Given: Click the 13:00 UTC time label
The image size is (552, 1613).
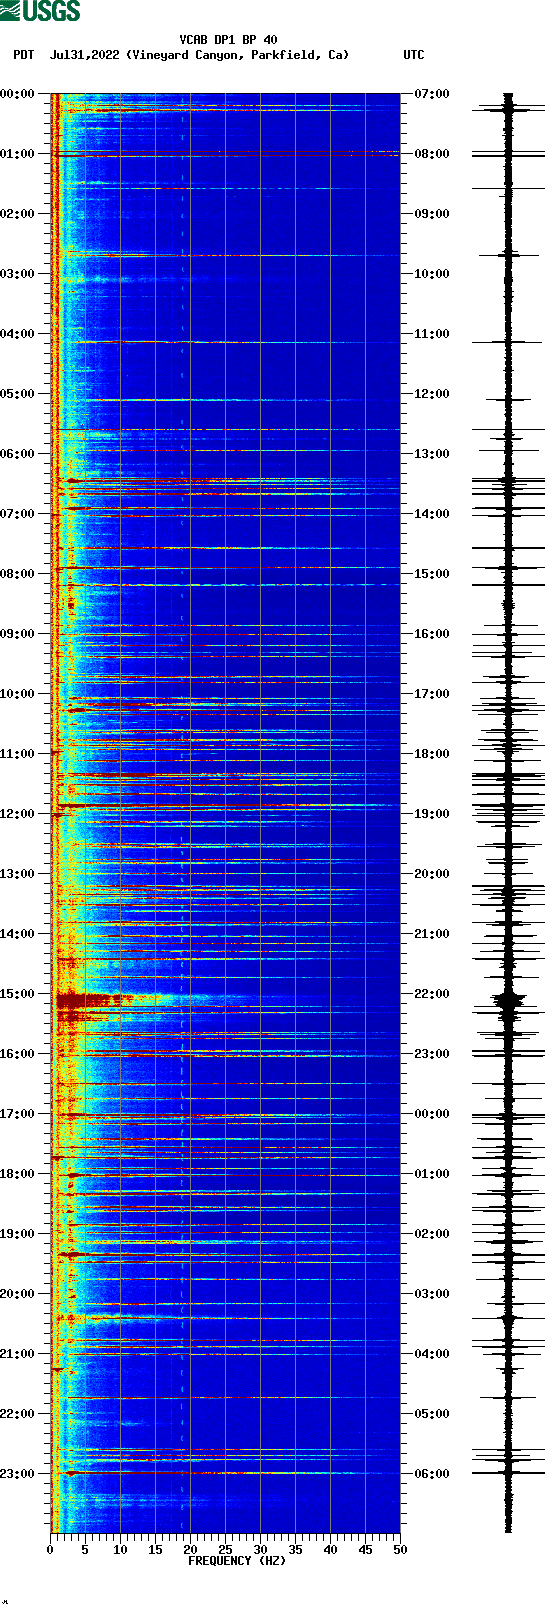Looking at the screenshot, I should click(432, 454).
